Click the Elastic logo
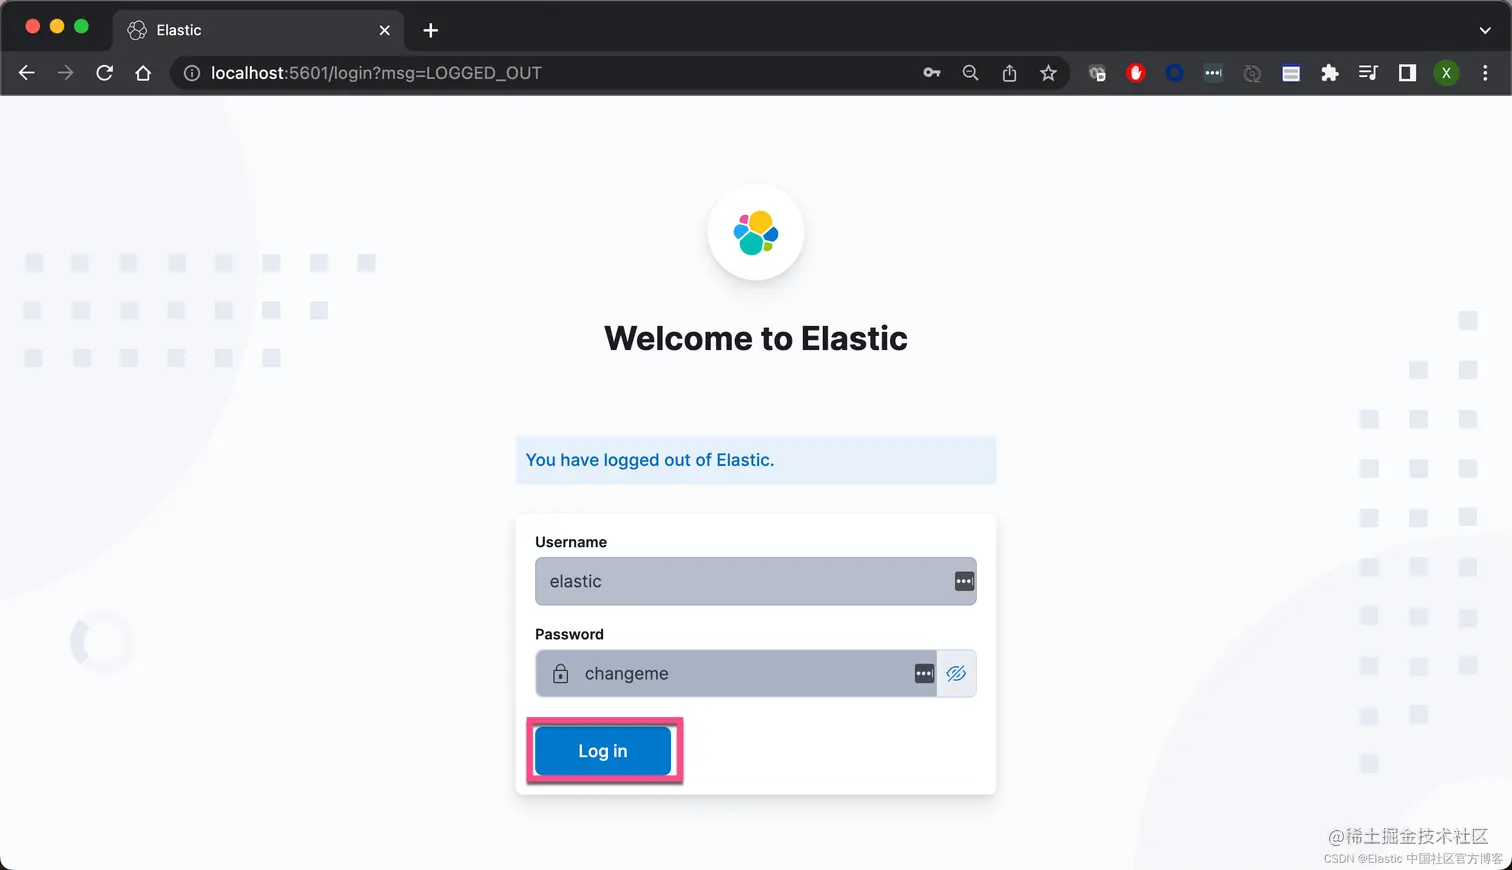The height and width of the screenshot is (870, 1512). point(756,232)
